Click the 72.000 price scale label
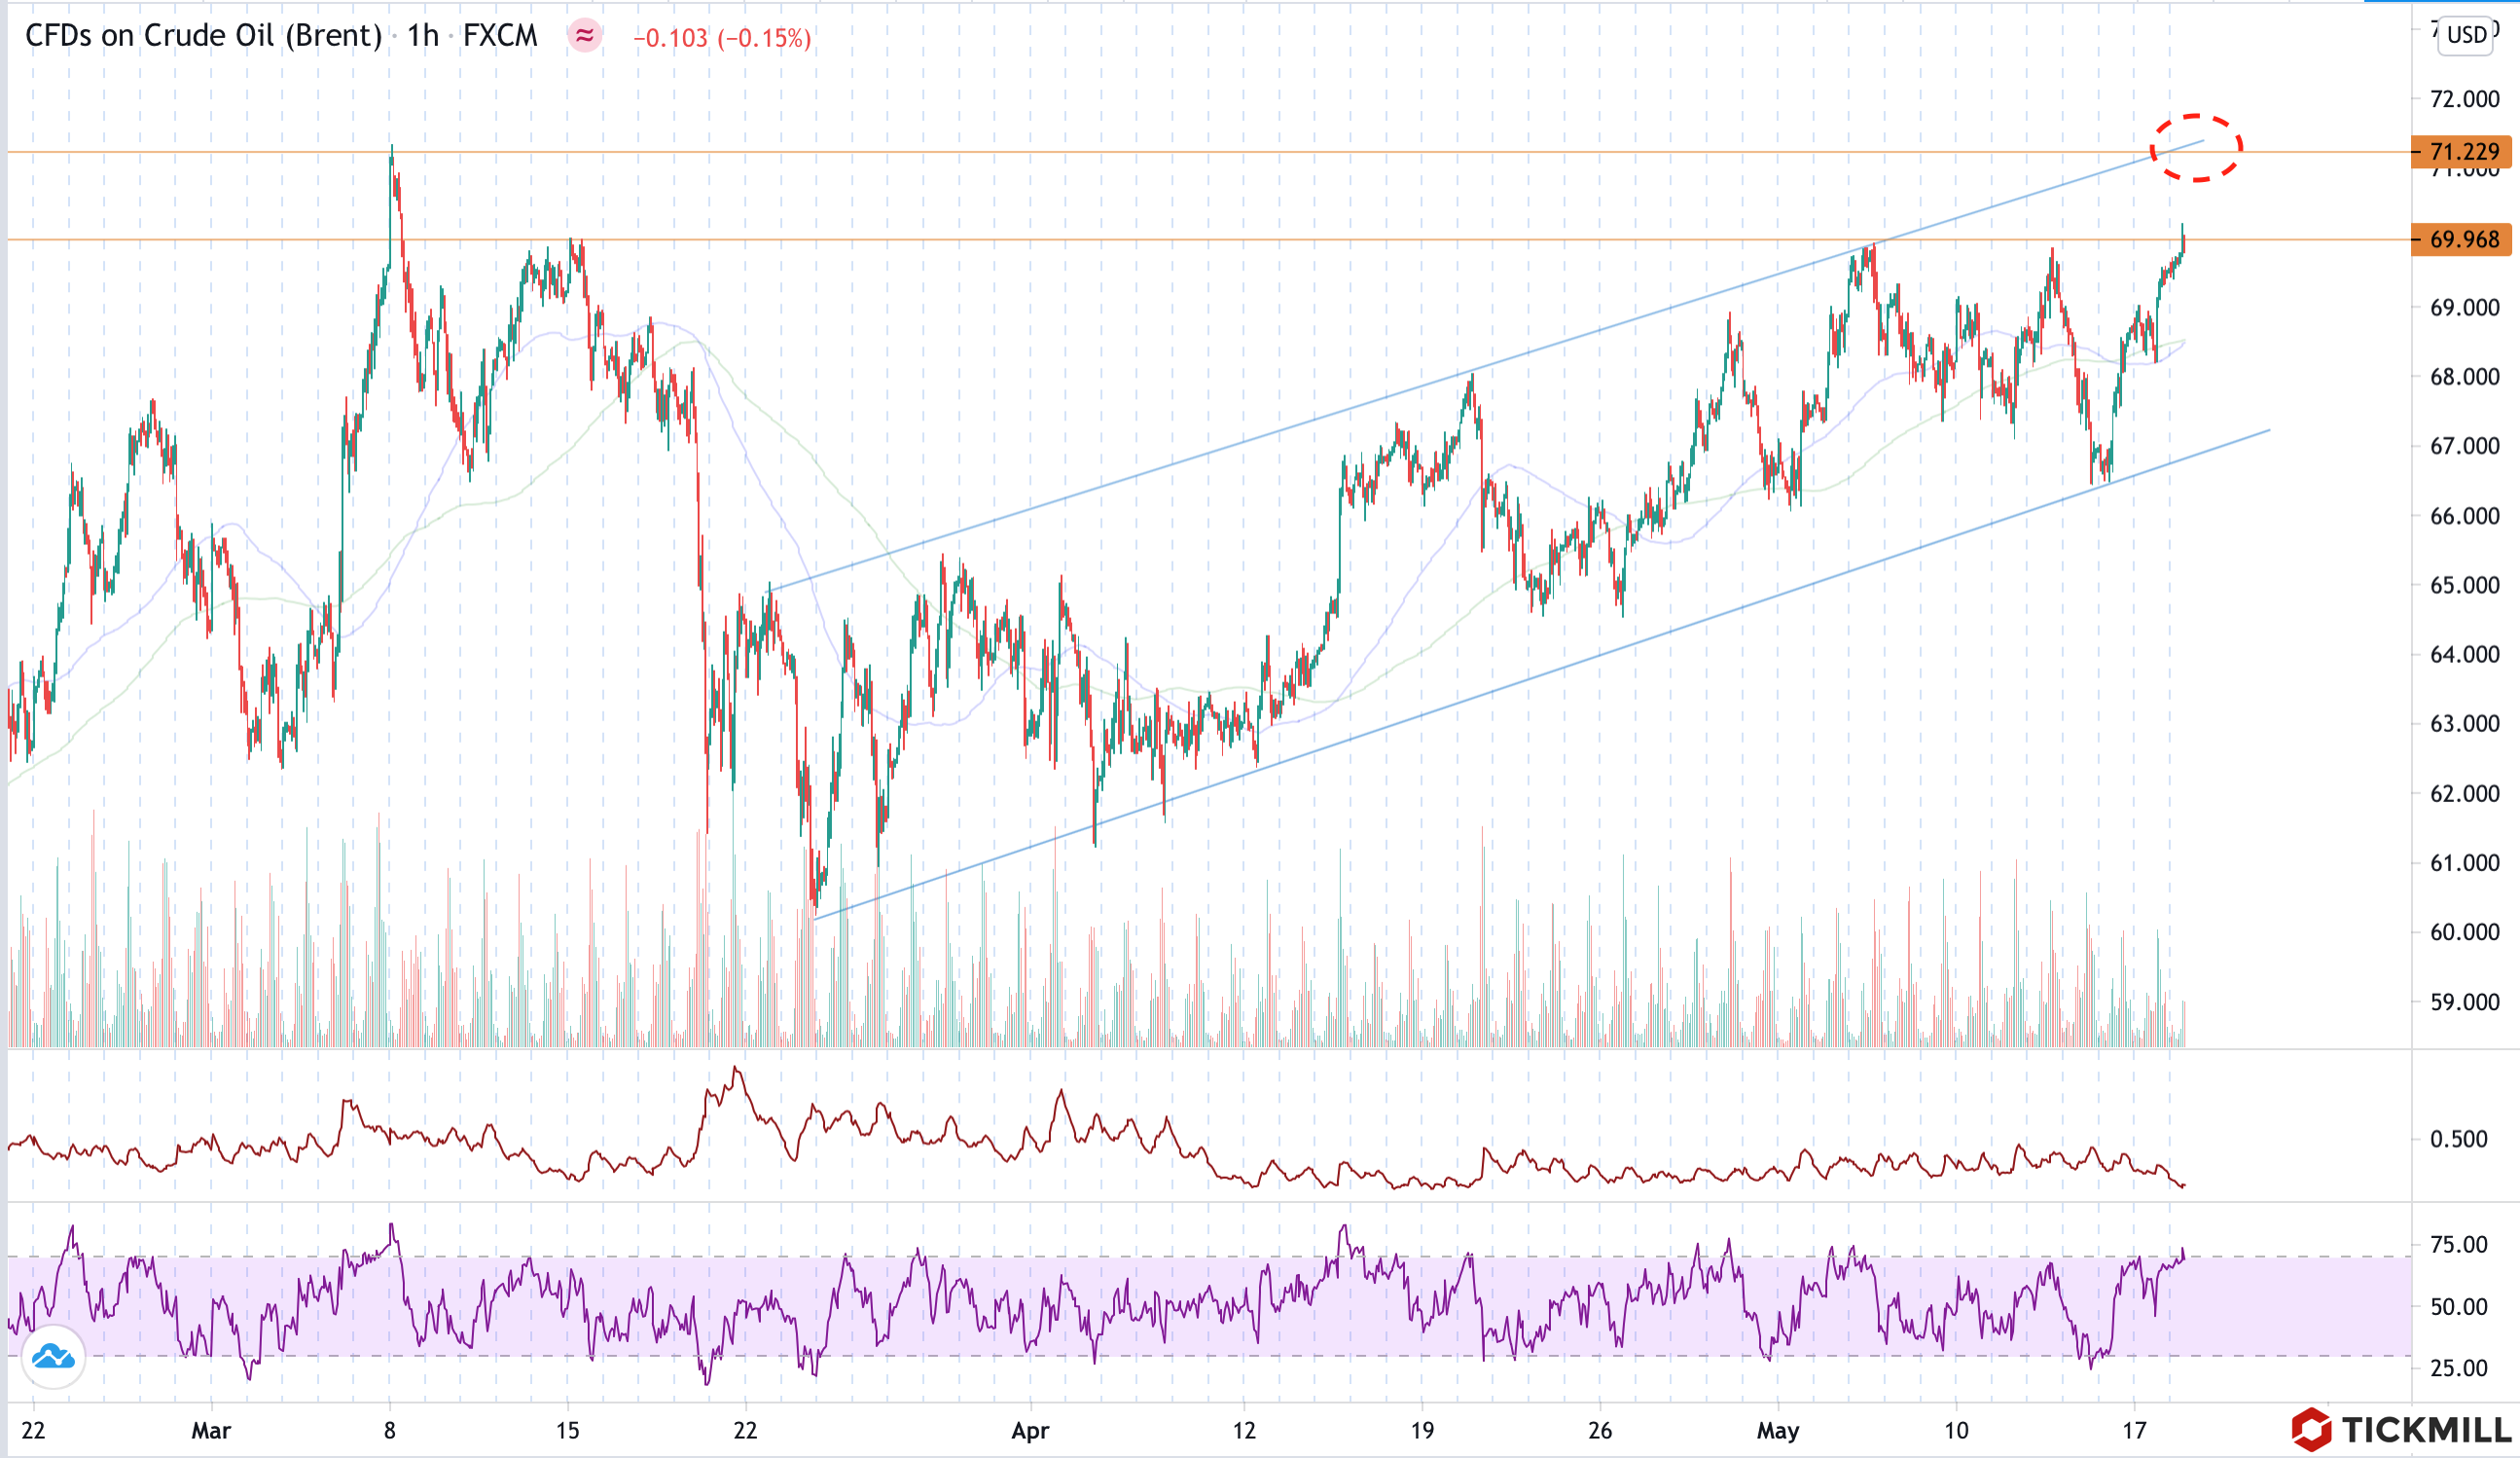The height and width of the screenshot is (1458, 2520). click(2464, 99)
